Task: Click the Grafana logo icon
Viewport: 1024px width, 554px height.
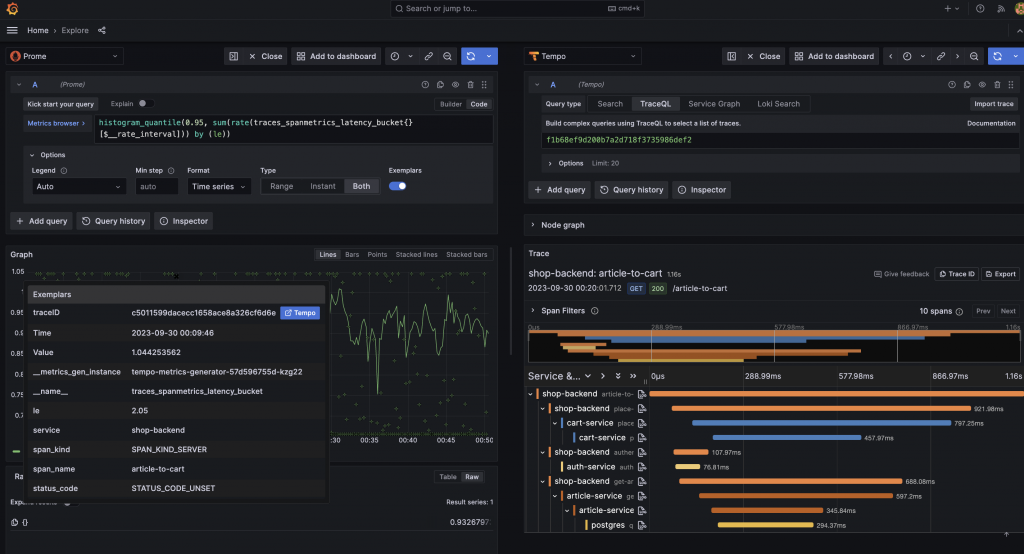Action: pyautogui.click(x=12, y=8)
